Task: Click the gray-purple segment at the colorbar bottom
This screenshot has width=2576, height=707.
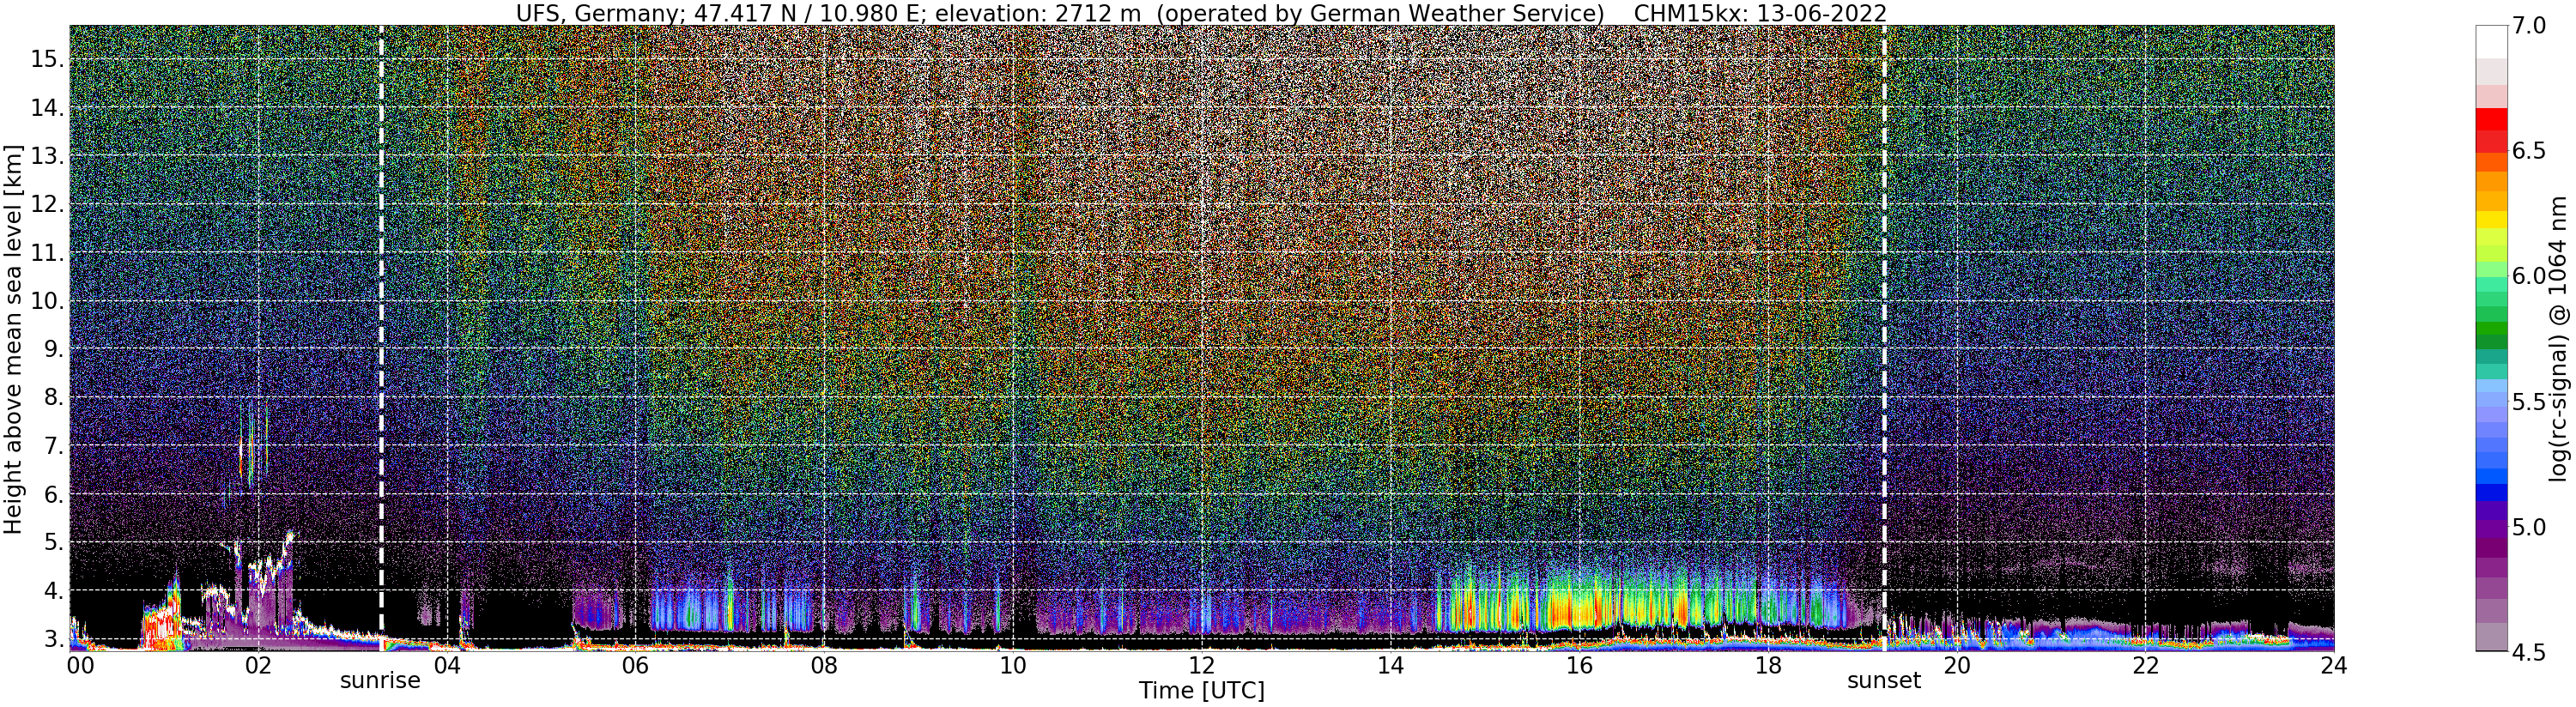Action: tap(2492, 637)
